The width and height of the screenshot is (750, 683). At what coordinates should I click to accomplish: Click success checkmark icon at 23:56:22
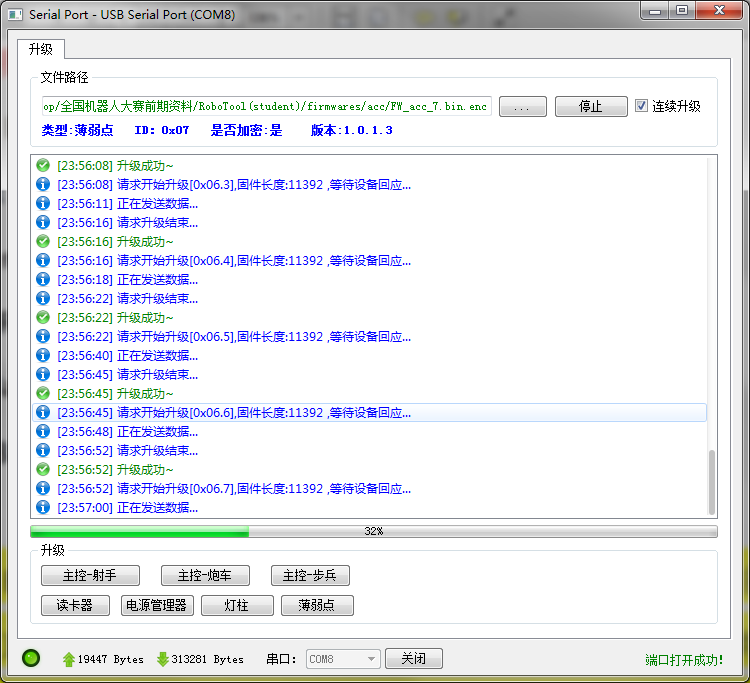[43, 317]
